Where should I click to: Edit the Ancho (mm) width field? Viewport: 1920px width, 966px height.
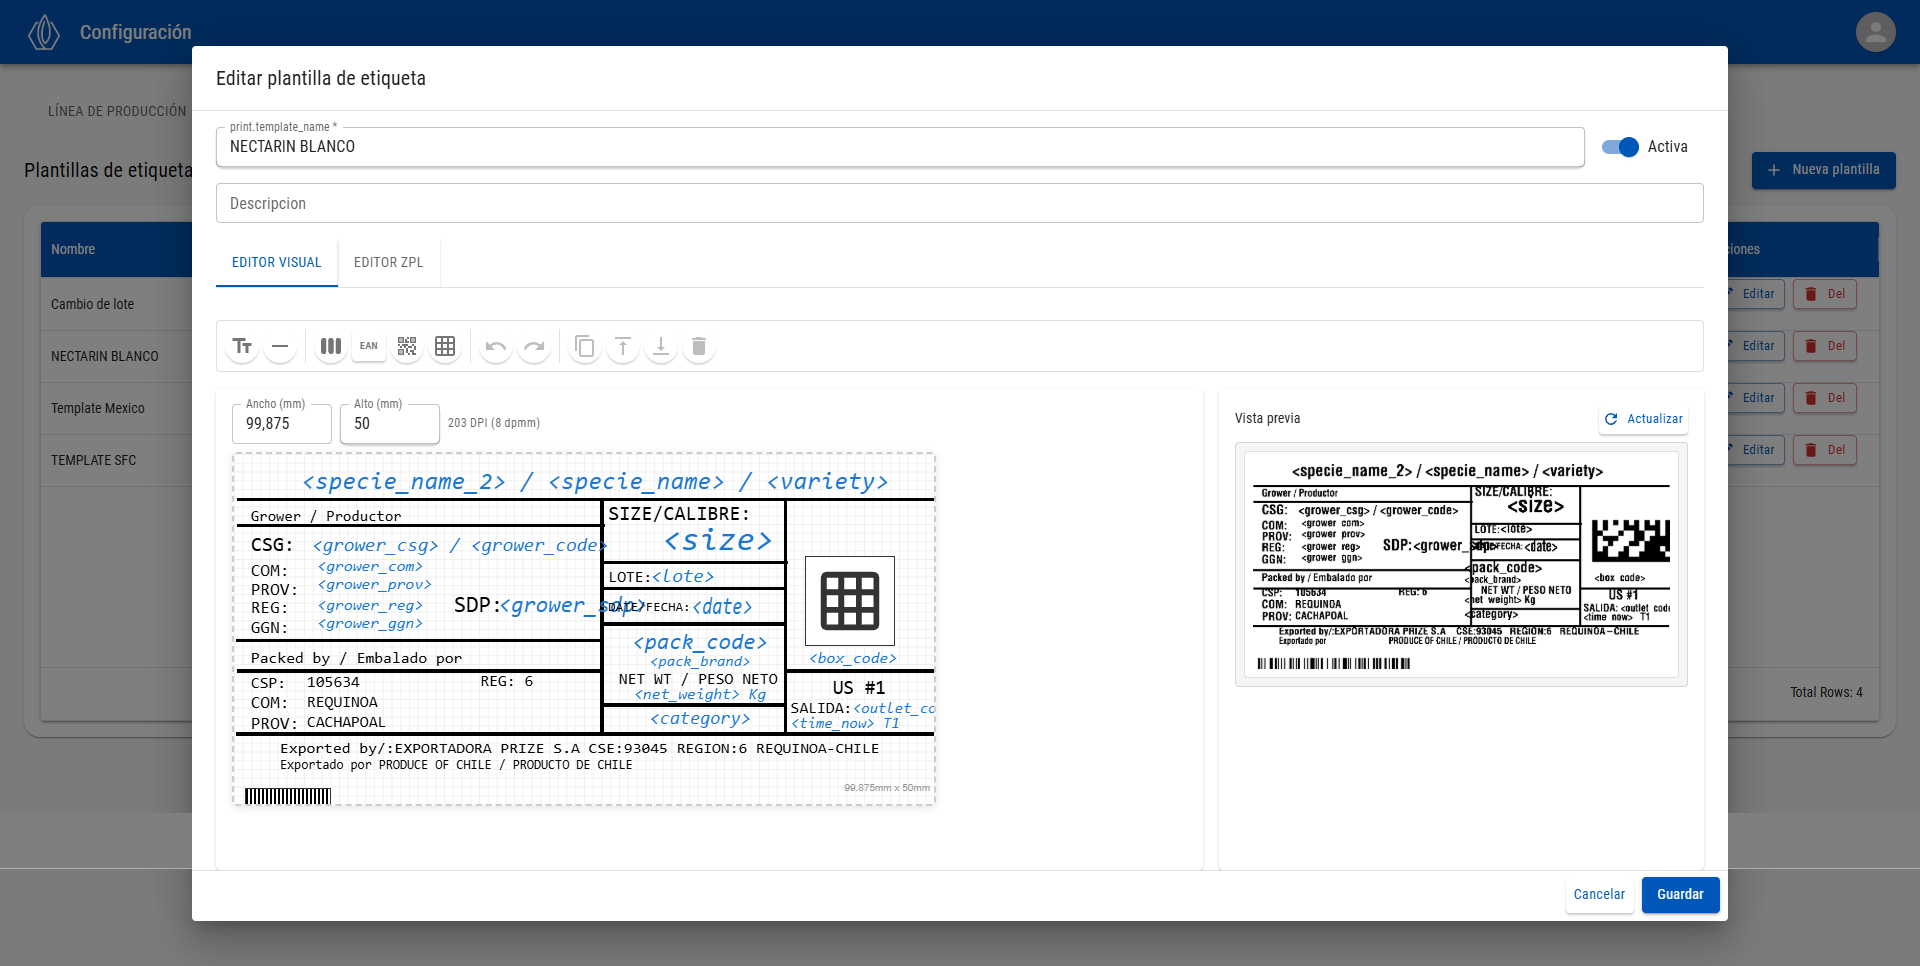pyautogui.click(x=282, y=424)
